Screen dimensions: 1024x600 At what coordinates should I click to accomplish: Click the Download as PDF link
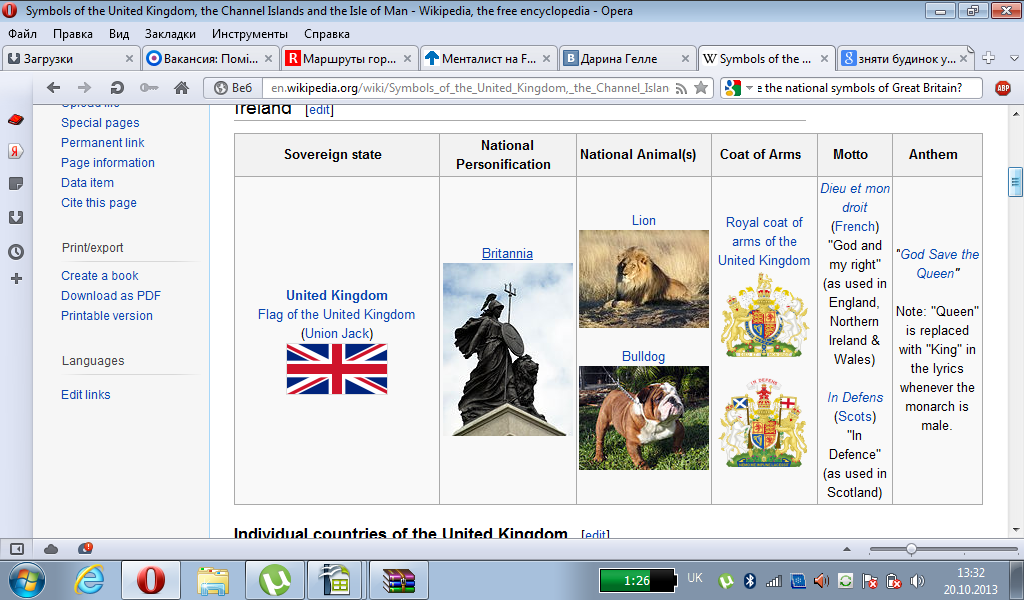(111, 296)
